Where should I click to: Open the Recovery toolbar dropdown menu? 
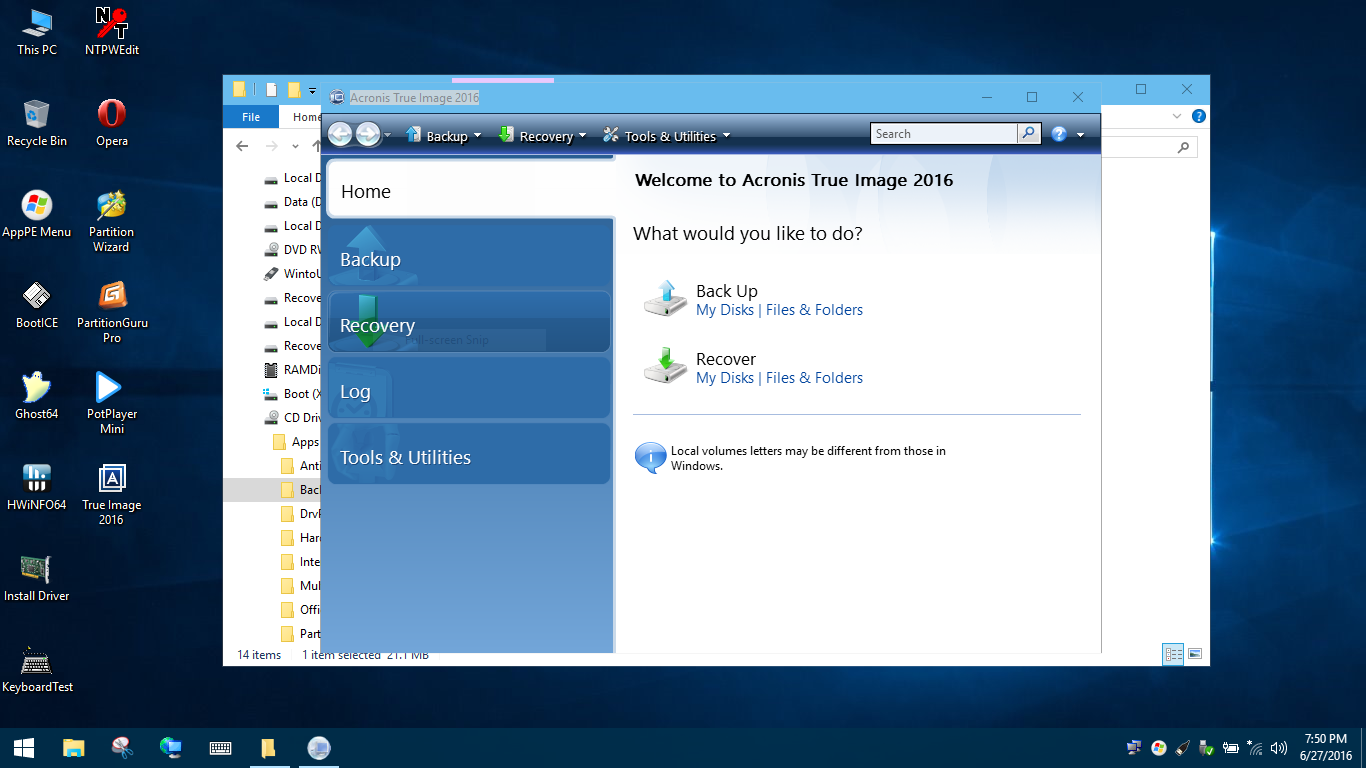(541, 136)
